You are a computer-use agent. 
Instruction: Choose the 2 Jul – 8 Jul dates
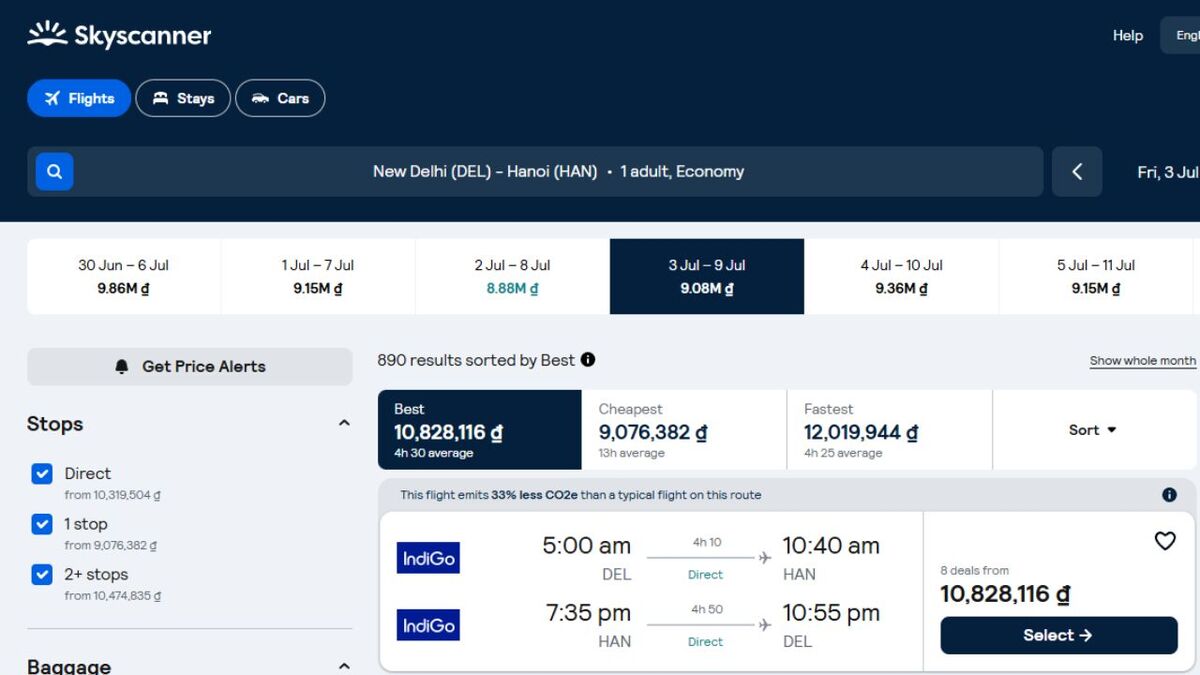coord(512,277)
